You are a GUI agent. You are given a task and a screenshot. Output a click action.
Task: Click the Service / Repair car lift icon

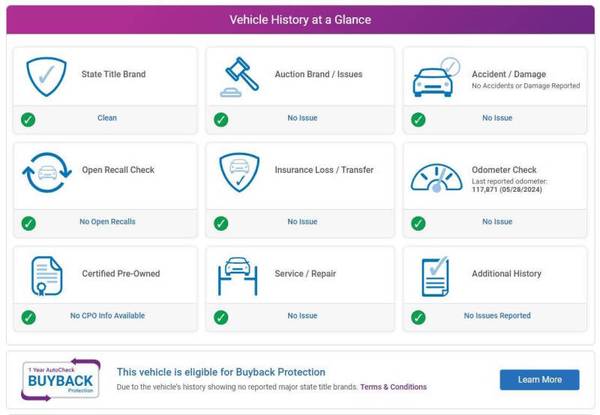238,276
